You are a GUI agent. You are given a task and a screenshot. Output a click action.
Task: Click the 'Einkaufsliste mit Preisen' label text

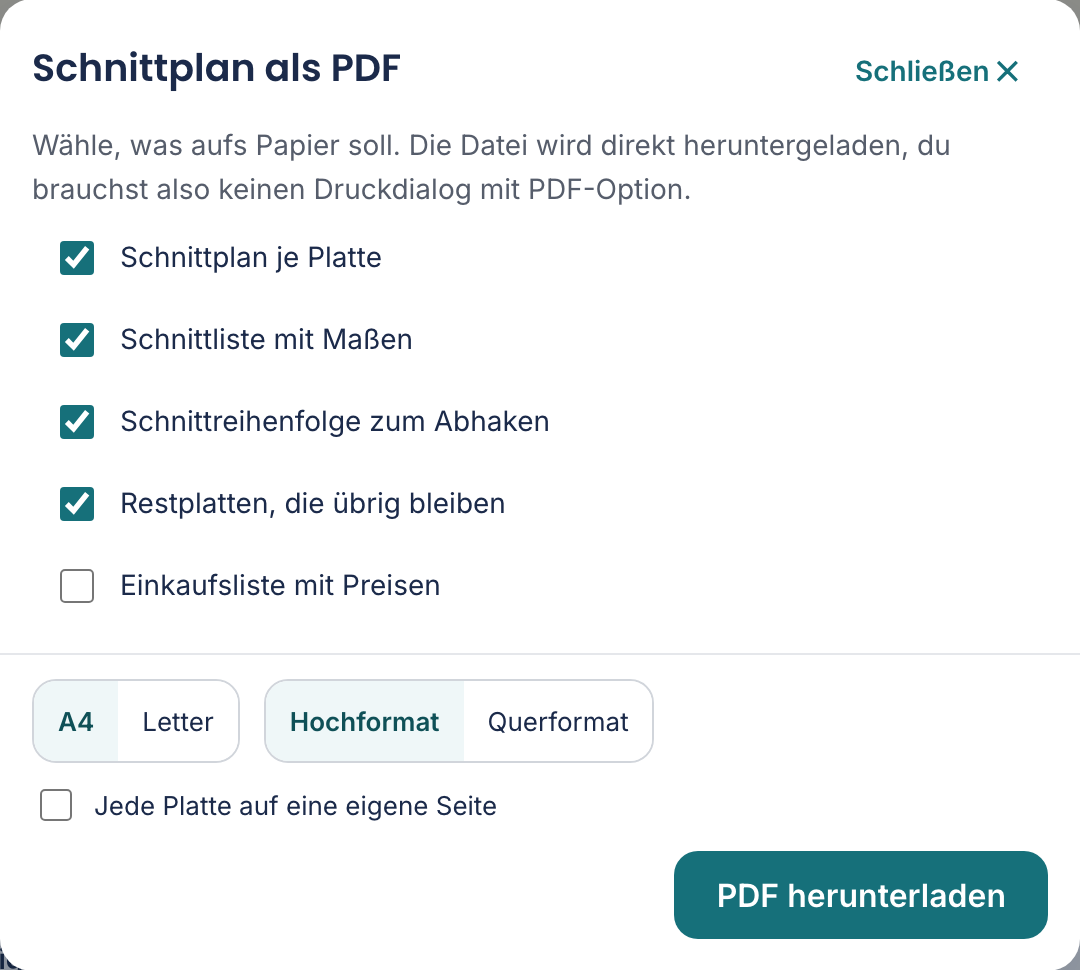[280, 586]
